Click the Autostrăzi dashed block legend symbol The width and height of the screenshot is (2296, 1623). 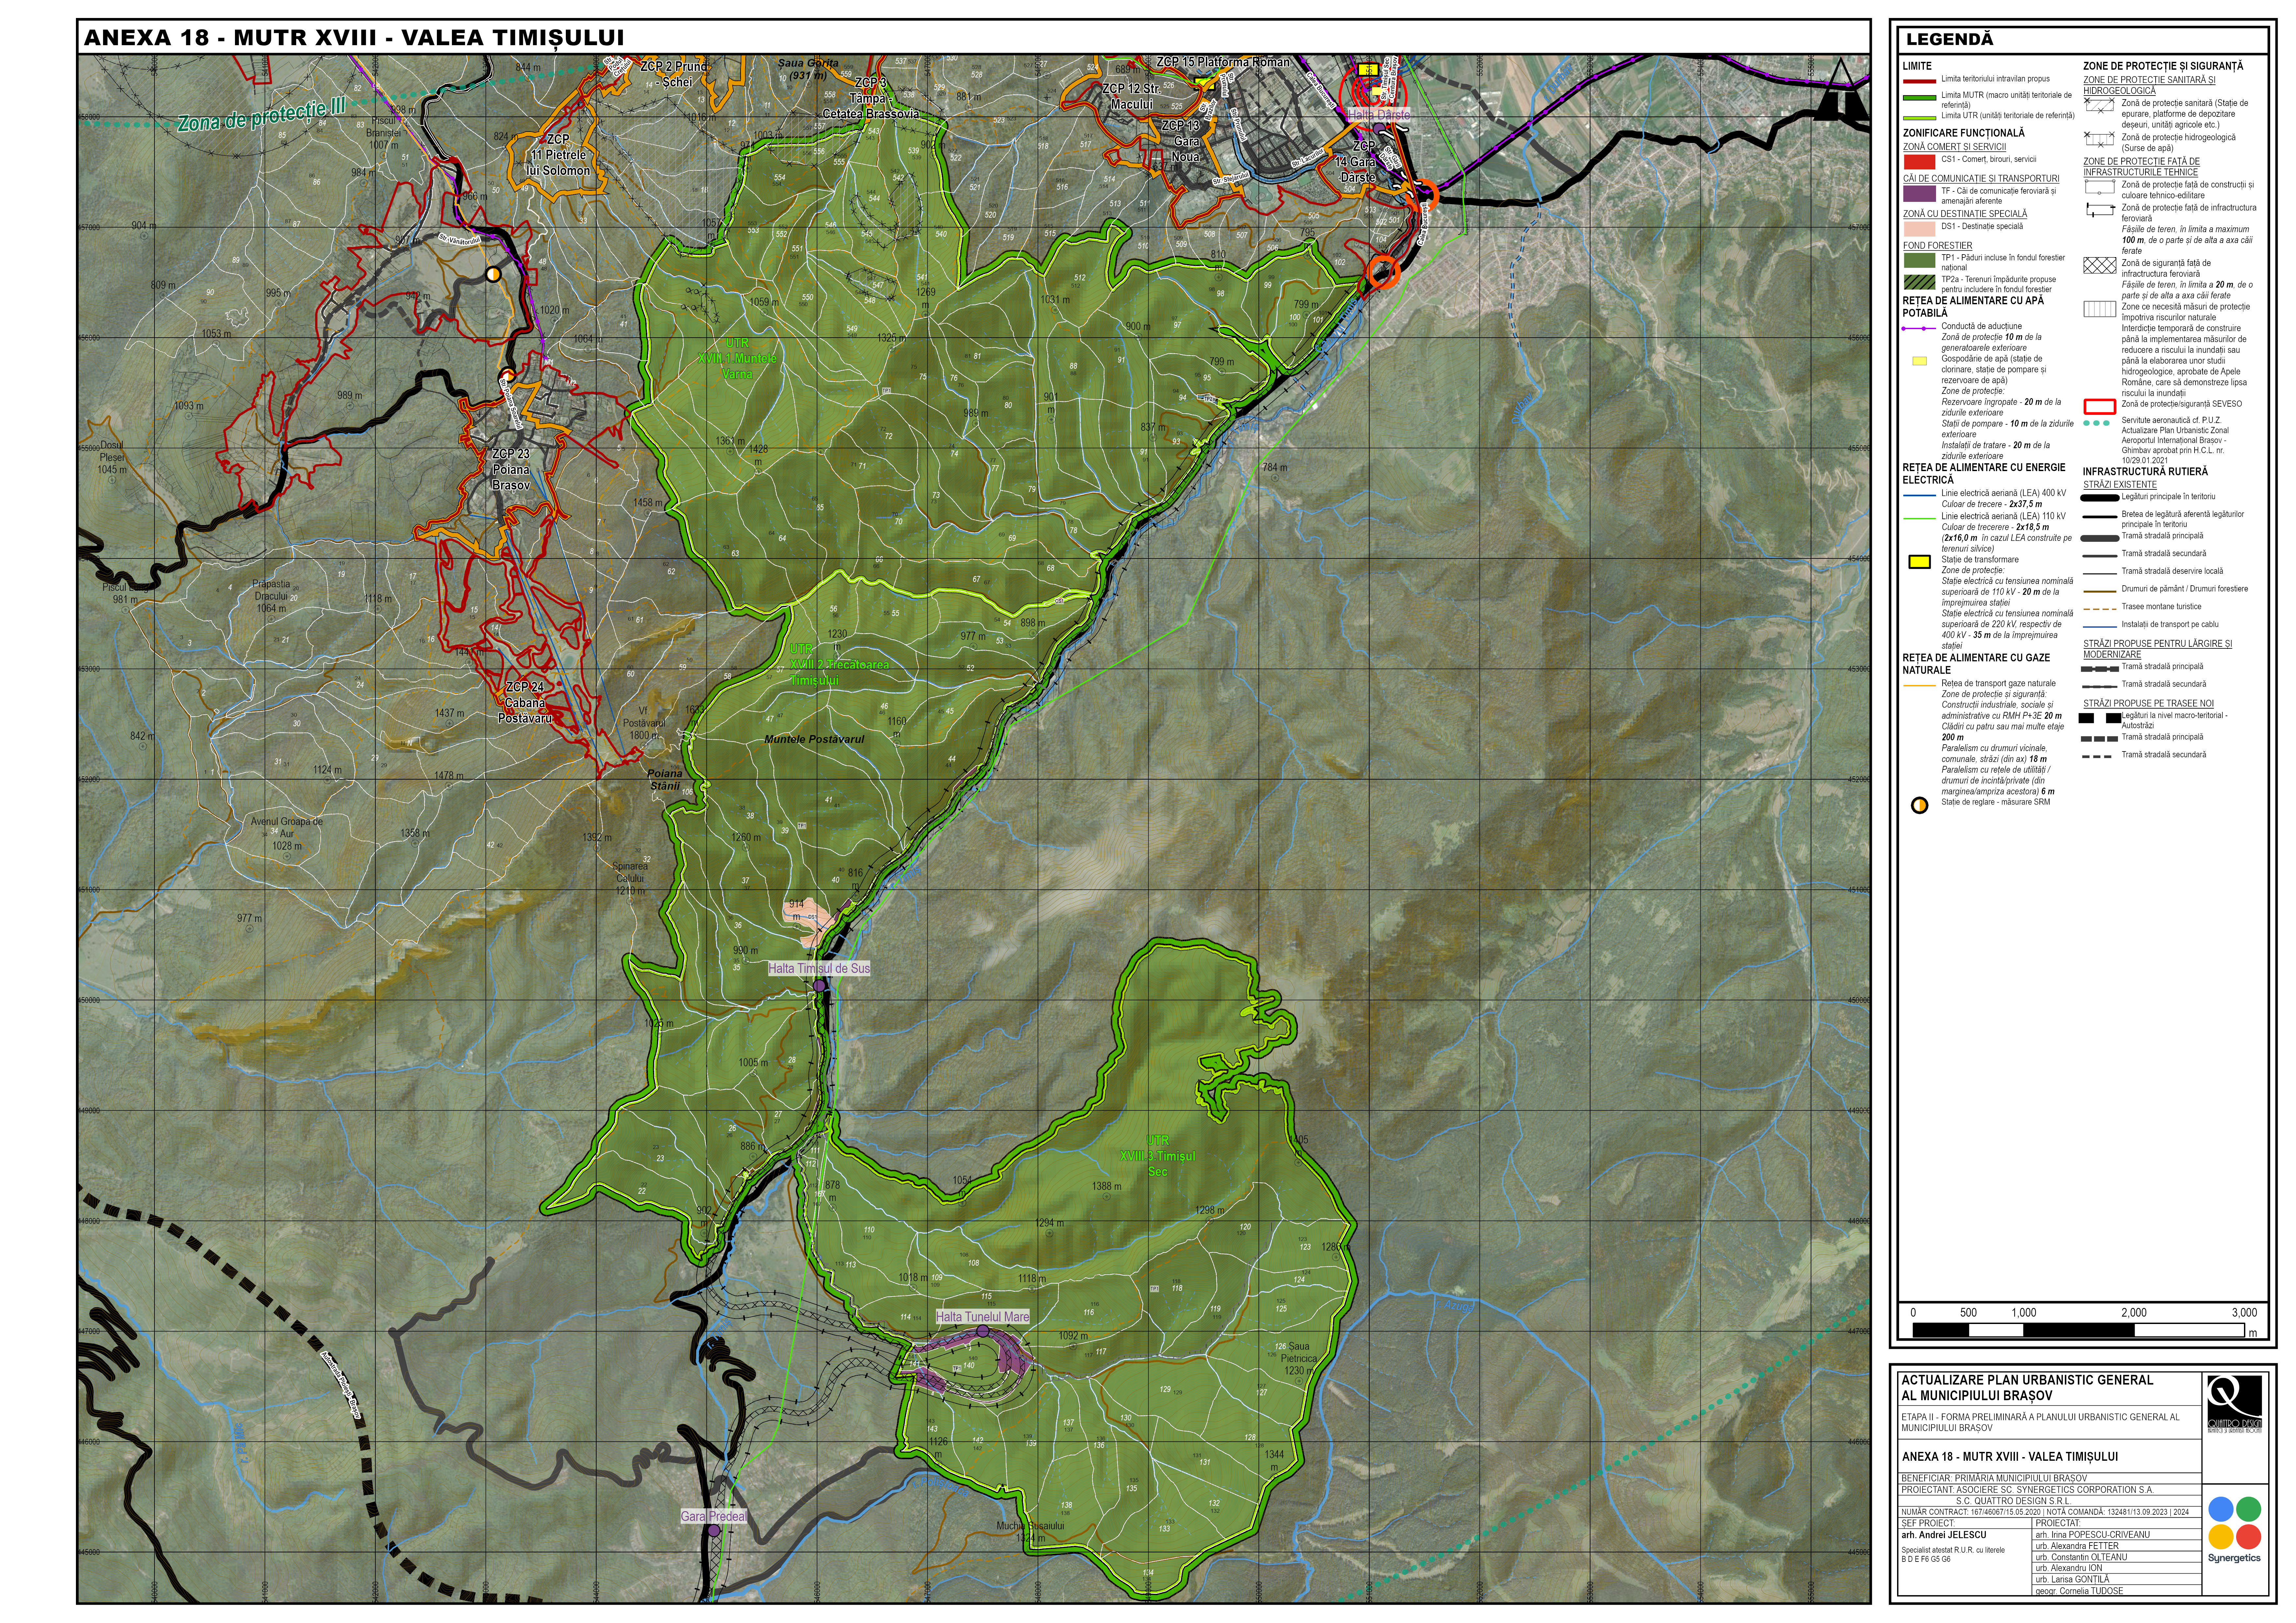tap(2100, 718)
